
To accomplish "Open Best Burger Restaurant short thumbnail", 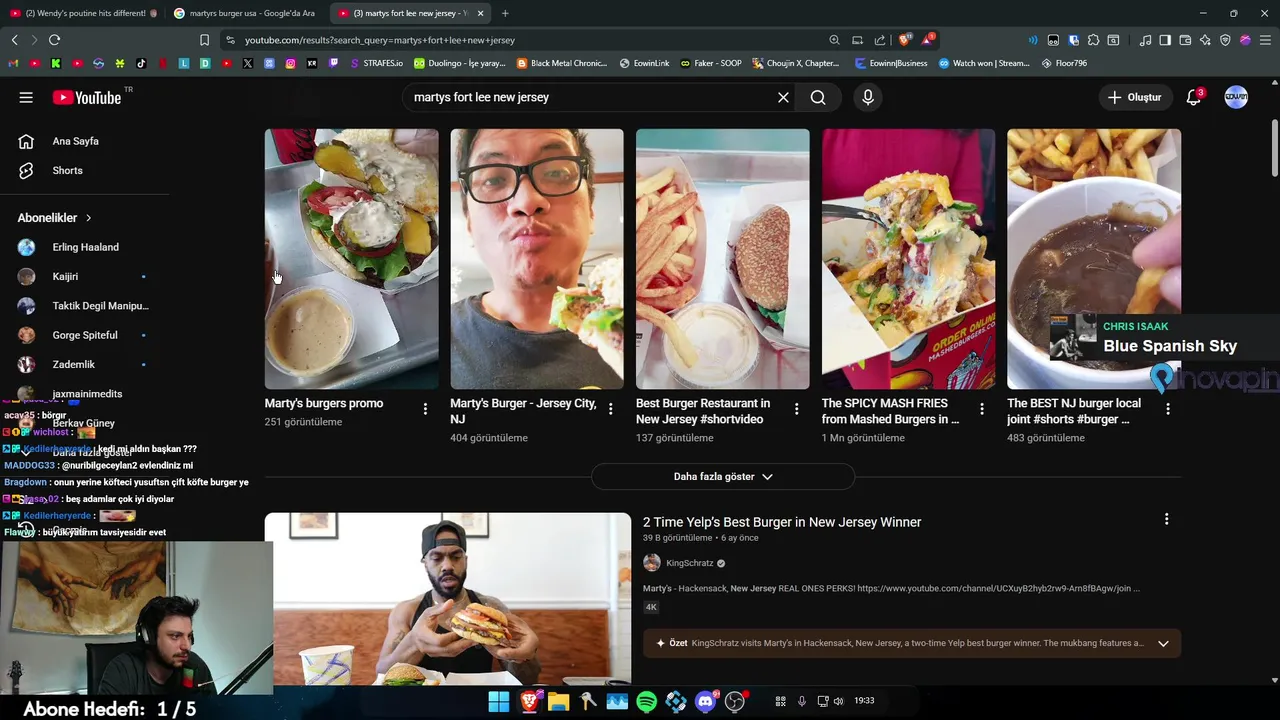I will click(x=723, y=259).
